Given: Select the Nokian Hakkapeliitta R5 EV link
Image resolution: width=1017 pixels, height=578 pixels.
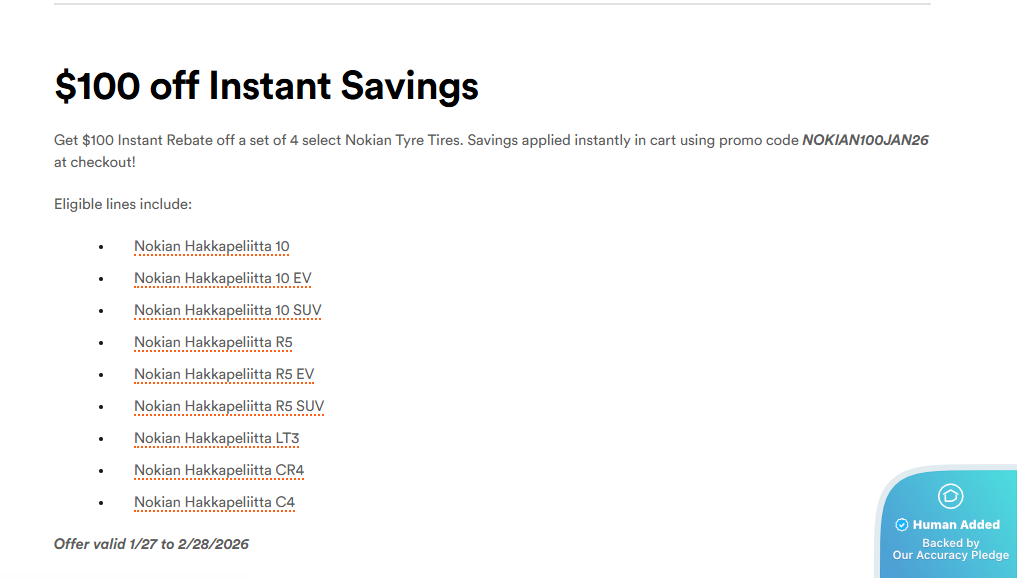Looking at the screenshot, I should pyautogui.click(x=224, y=374).
